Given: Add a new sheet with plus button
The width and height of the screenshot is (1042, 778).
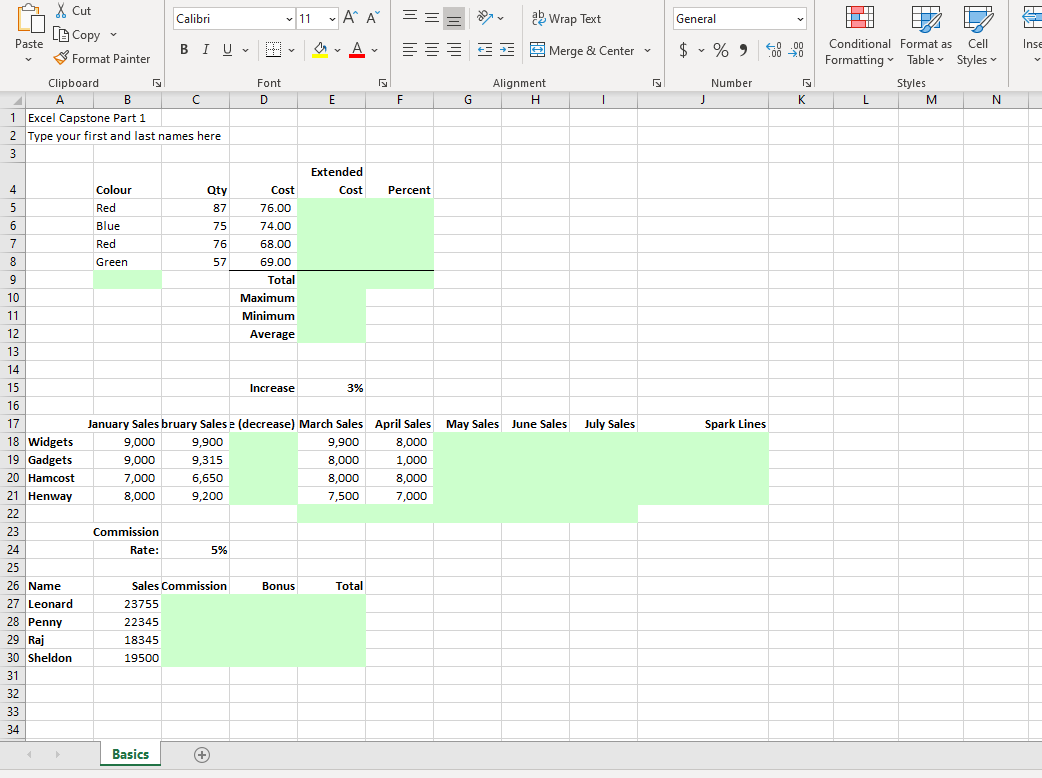Looking at the screenshot, I should tap(202, 755).
